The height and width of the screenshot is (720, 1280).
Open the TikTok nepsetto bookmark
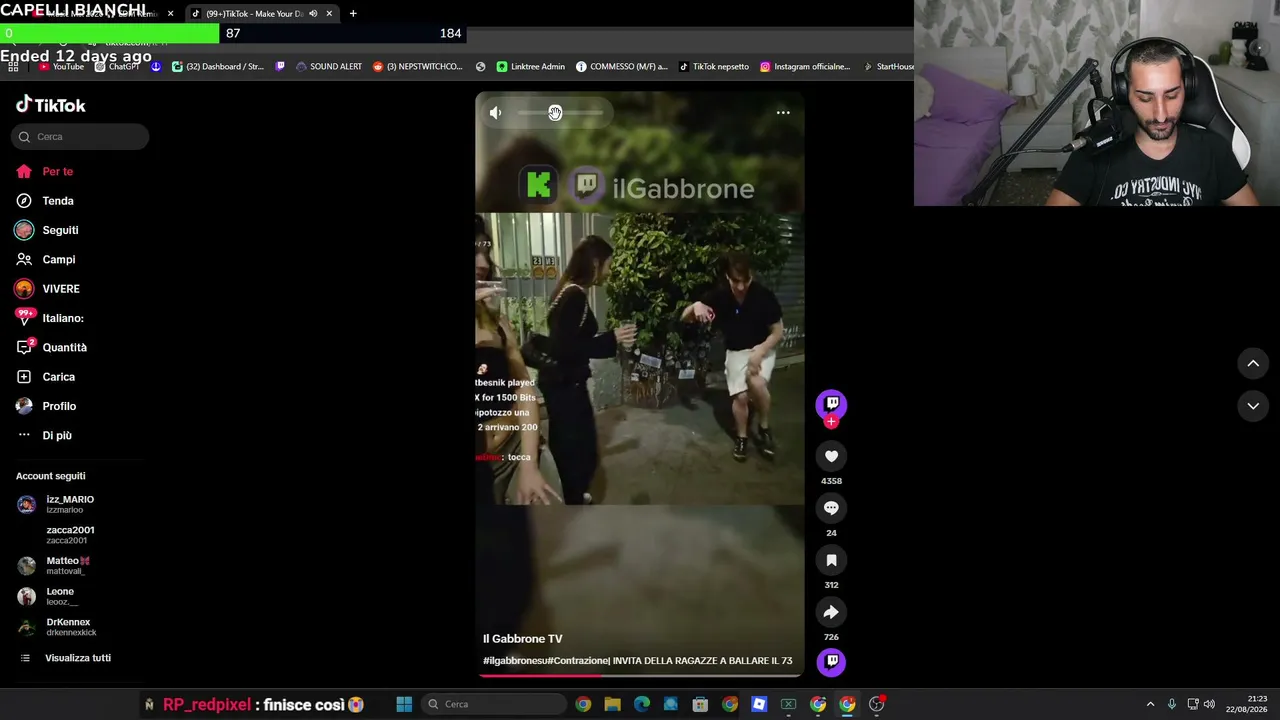714,67
